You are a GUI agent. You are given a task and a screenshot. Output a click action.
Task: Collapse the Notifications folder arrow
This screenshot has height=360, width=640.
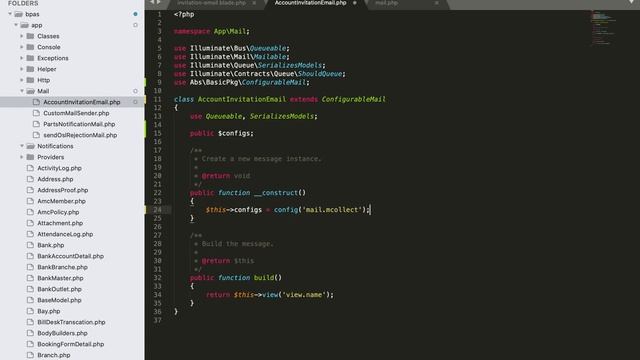pyautogui.click(x=22, y=146)
